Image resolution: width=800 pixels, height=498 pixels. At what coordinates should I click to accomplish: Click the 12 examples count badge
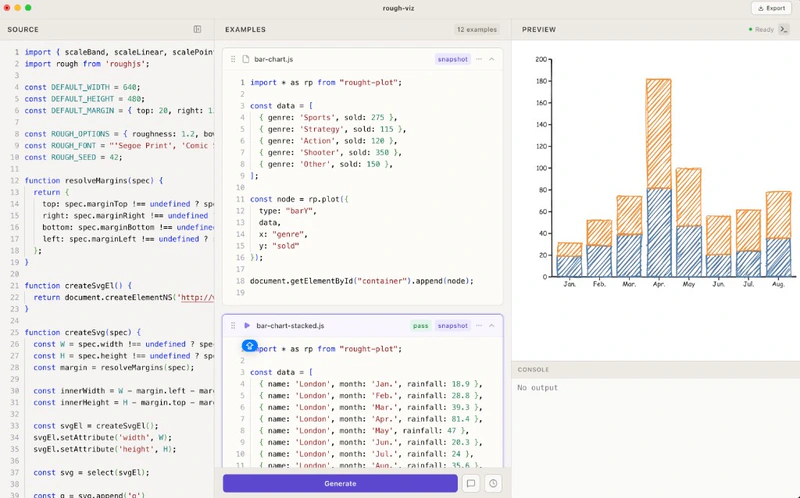(477, 30)
